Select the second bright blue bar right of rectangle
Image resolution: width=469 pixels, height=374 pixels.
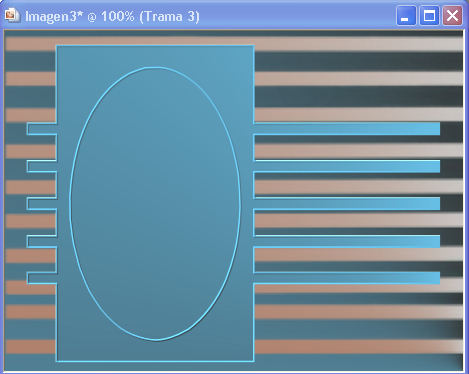347,166
